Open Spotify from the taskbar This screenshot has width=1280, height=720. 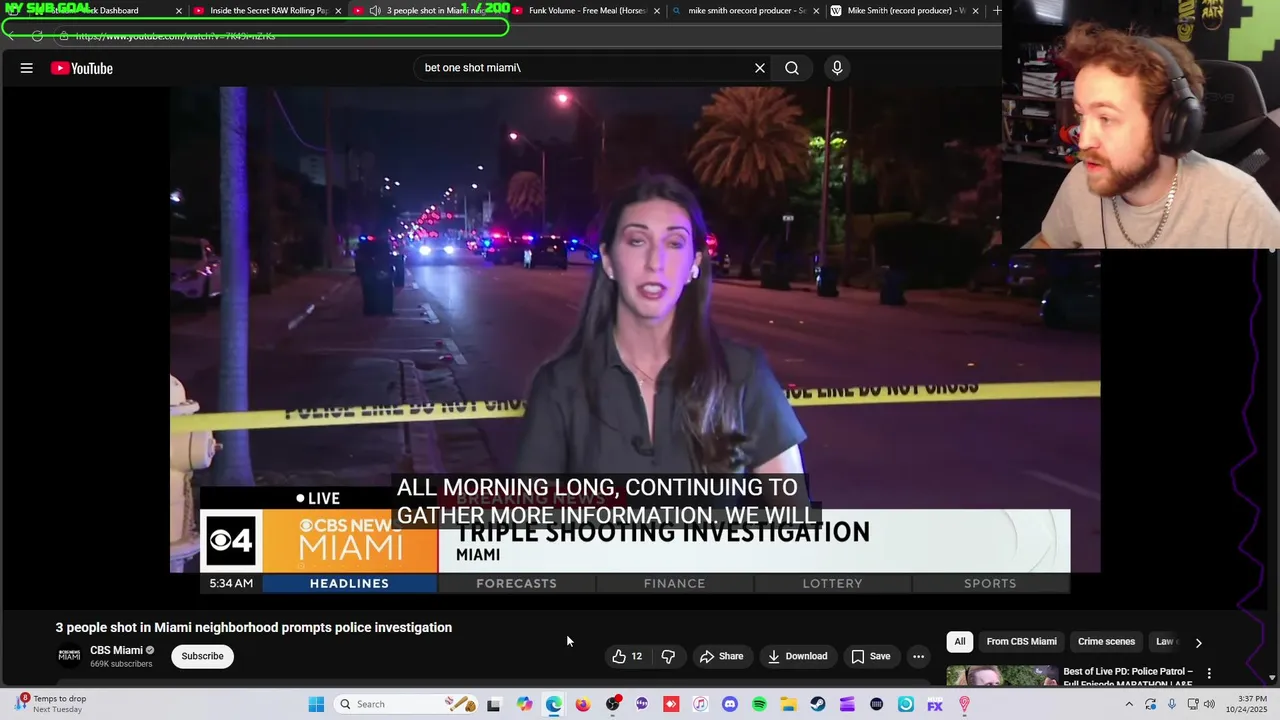pos(759,704)
